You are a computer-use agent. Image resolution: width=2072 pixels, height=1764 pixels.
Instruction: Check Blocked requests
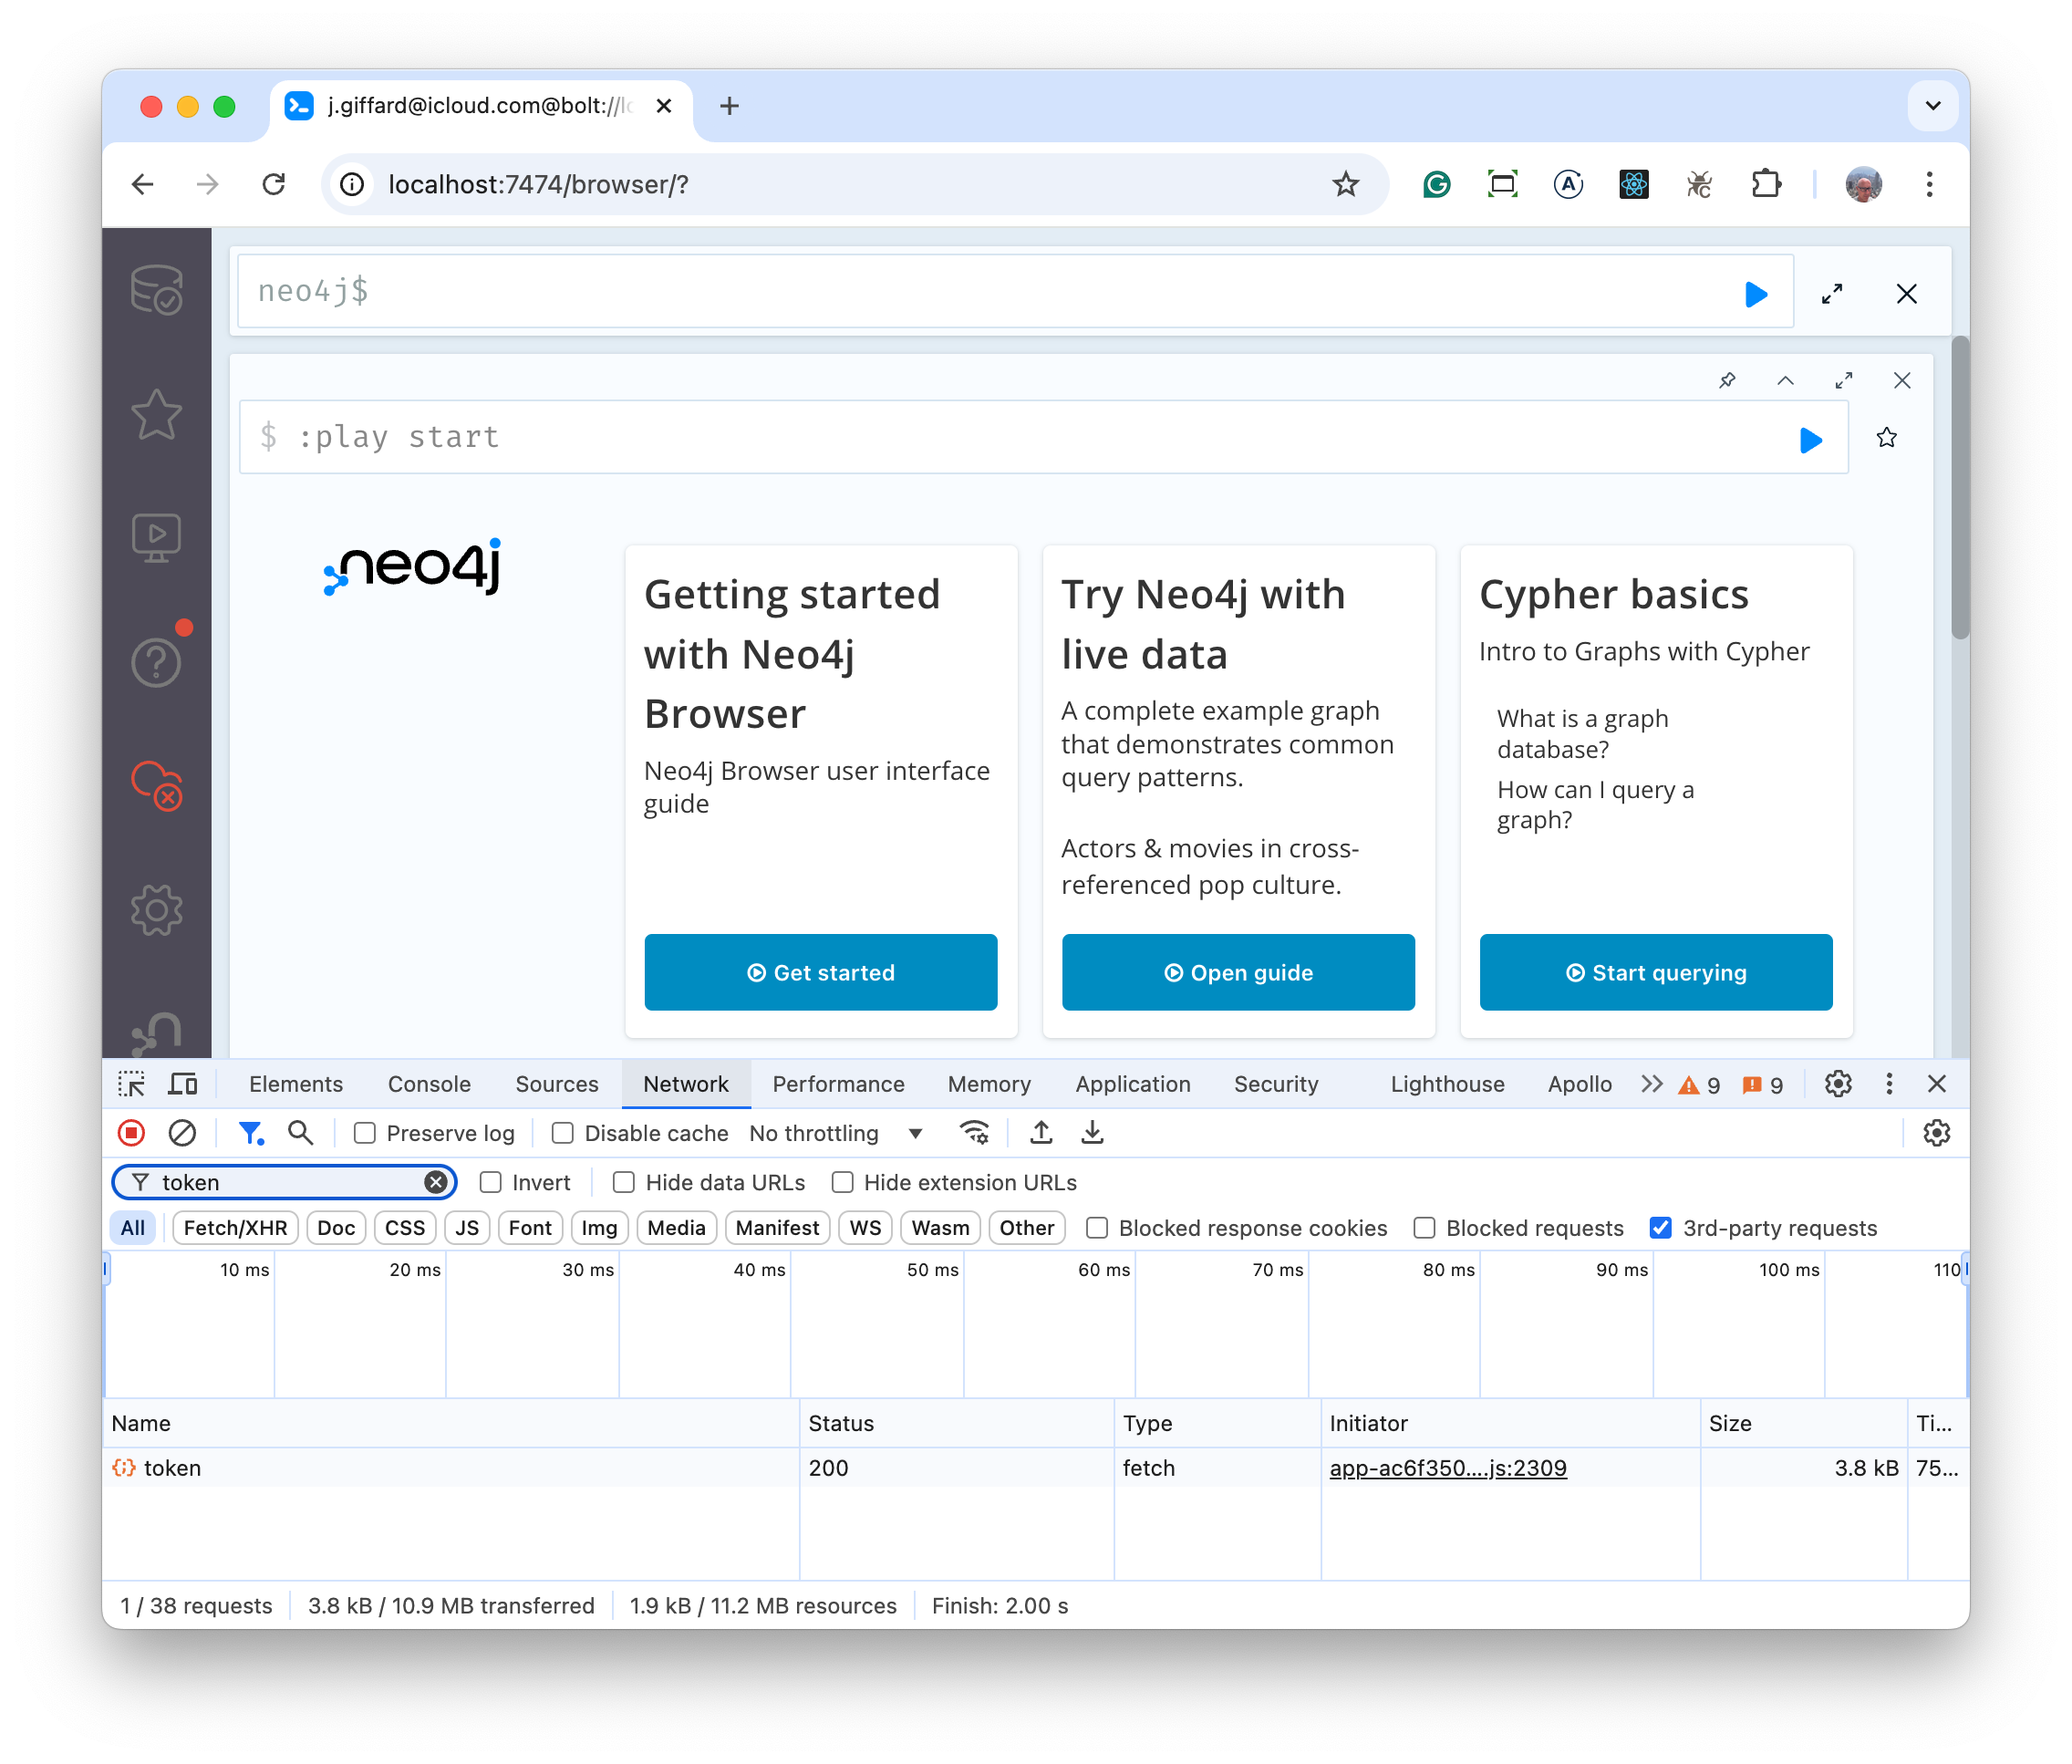pyautogui.click(x=1424, y=1228)
